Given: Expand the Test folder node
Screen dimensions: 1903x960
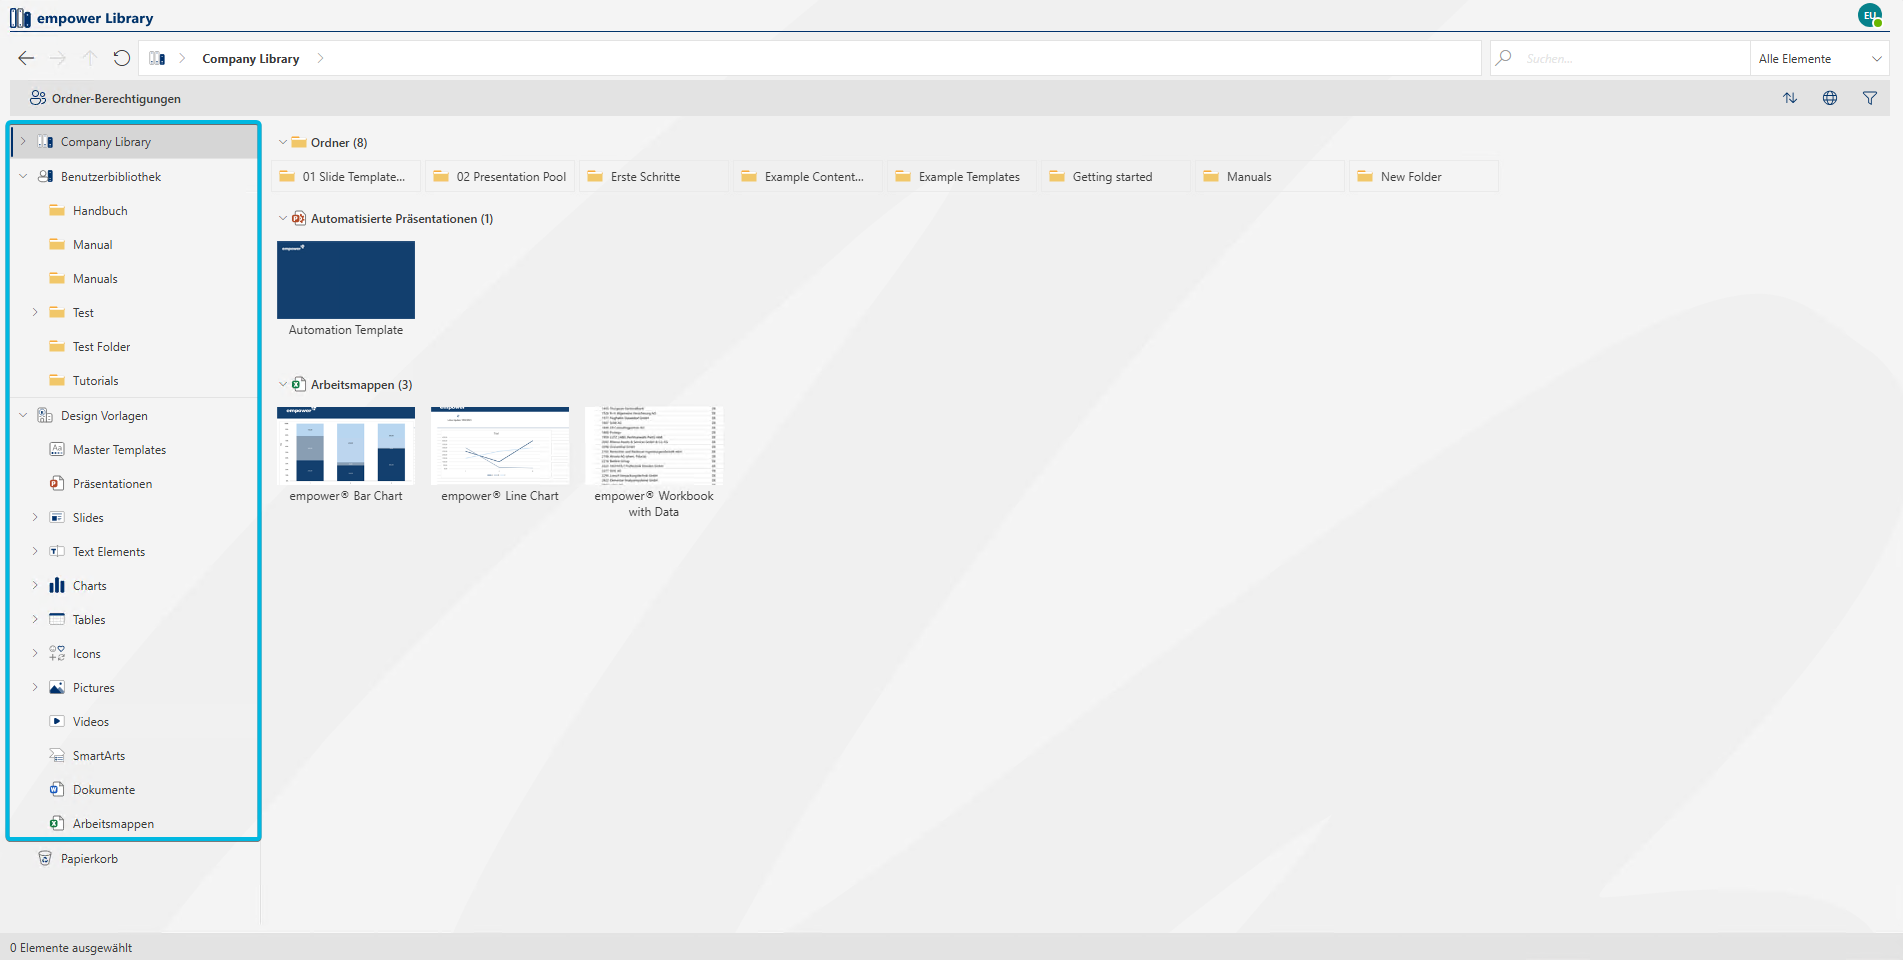Looking at the screenshot, I should click(x=35, y=312).
